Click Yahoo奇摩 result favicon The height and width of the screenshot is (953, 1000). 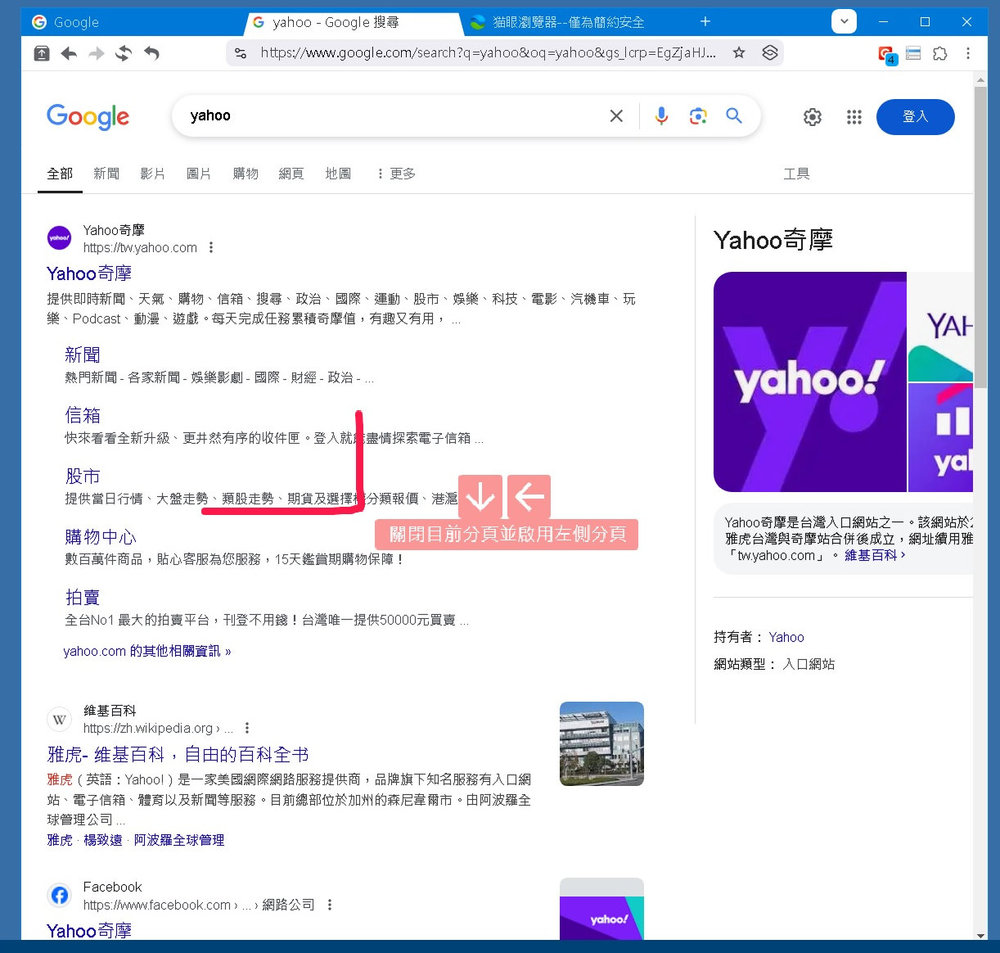tap(59, 238)
